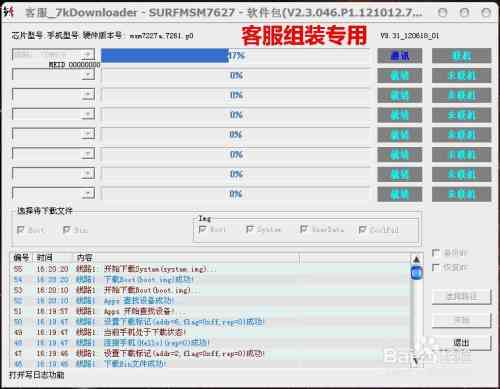The height and width of the screenshot is (389, 500).
Task: Toggle the last Img checkbox after UserData
Action: (x=362, y=229)
